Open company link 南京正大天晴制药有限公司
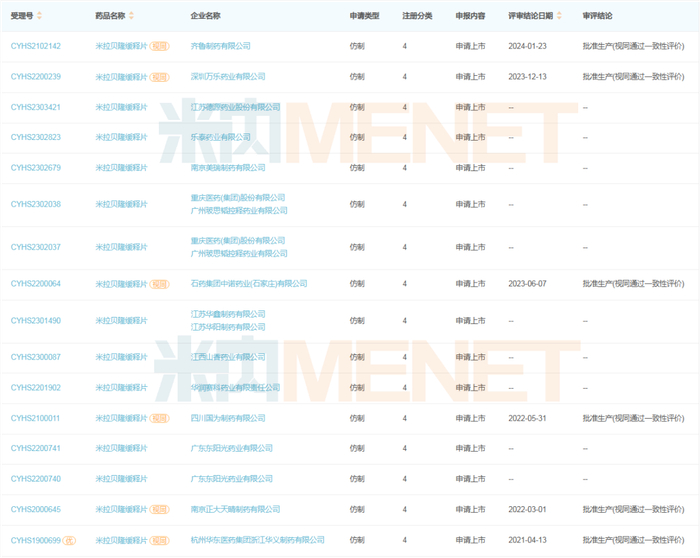 (x=235, y=509)
